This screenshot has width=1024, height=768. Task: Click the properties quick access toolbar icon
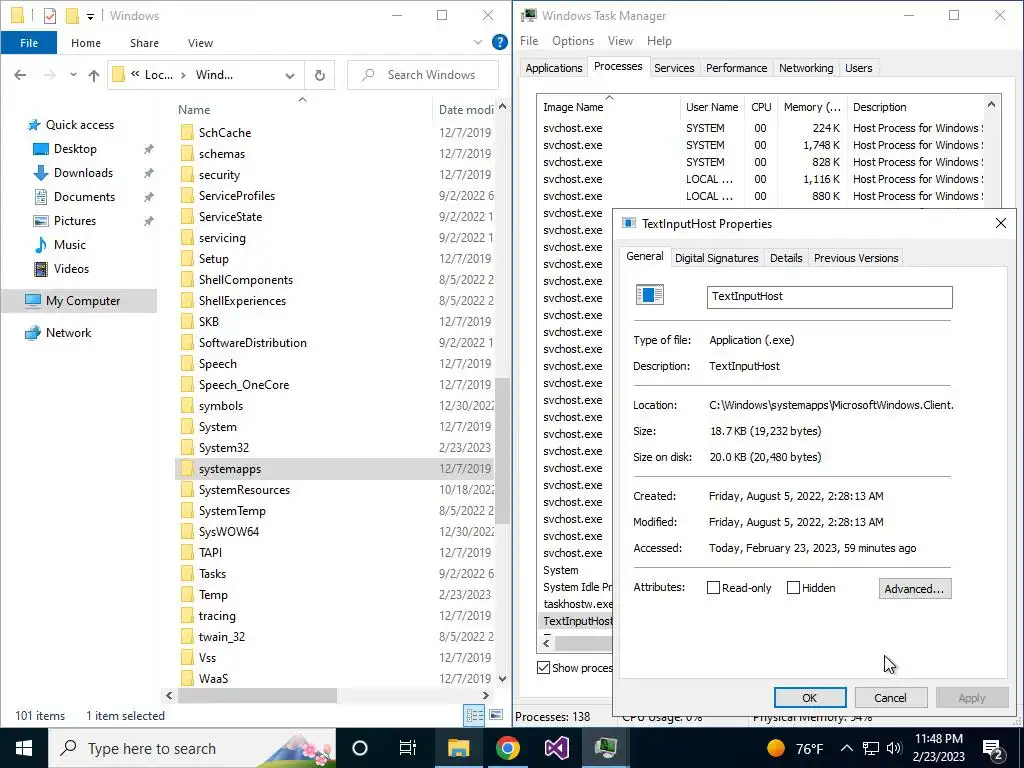tap(50, 16)
